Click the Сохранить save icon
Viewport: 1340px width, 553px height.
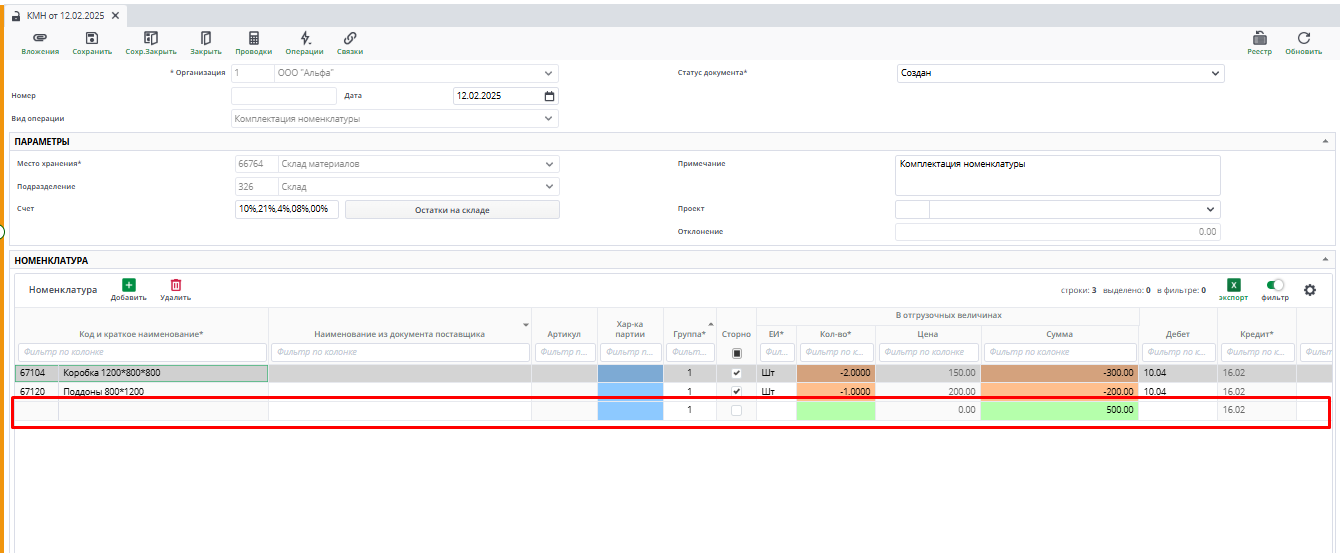[x=92, y=38]
